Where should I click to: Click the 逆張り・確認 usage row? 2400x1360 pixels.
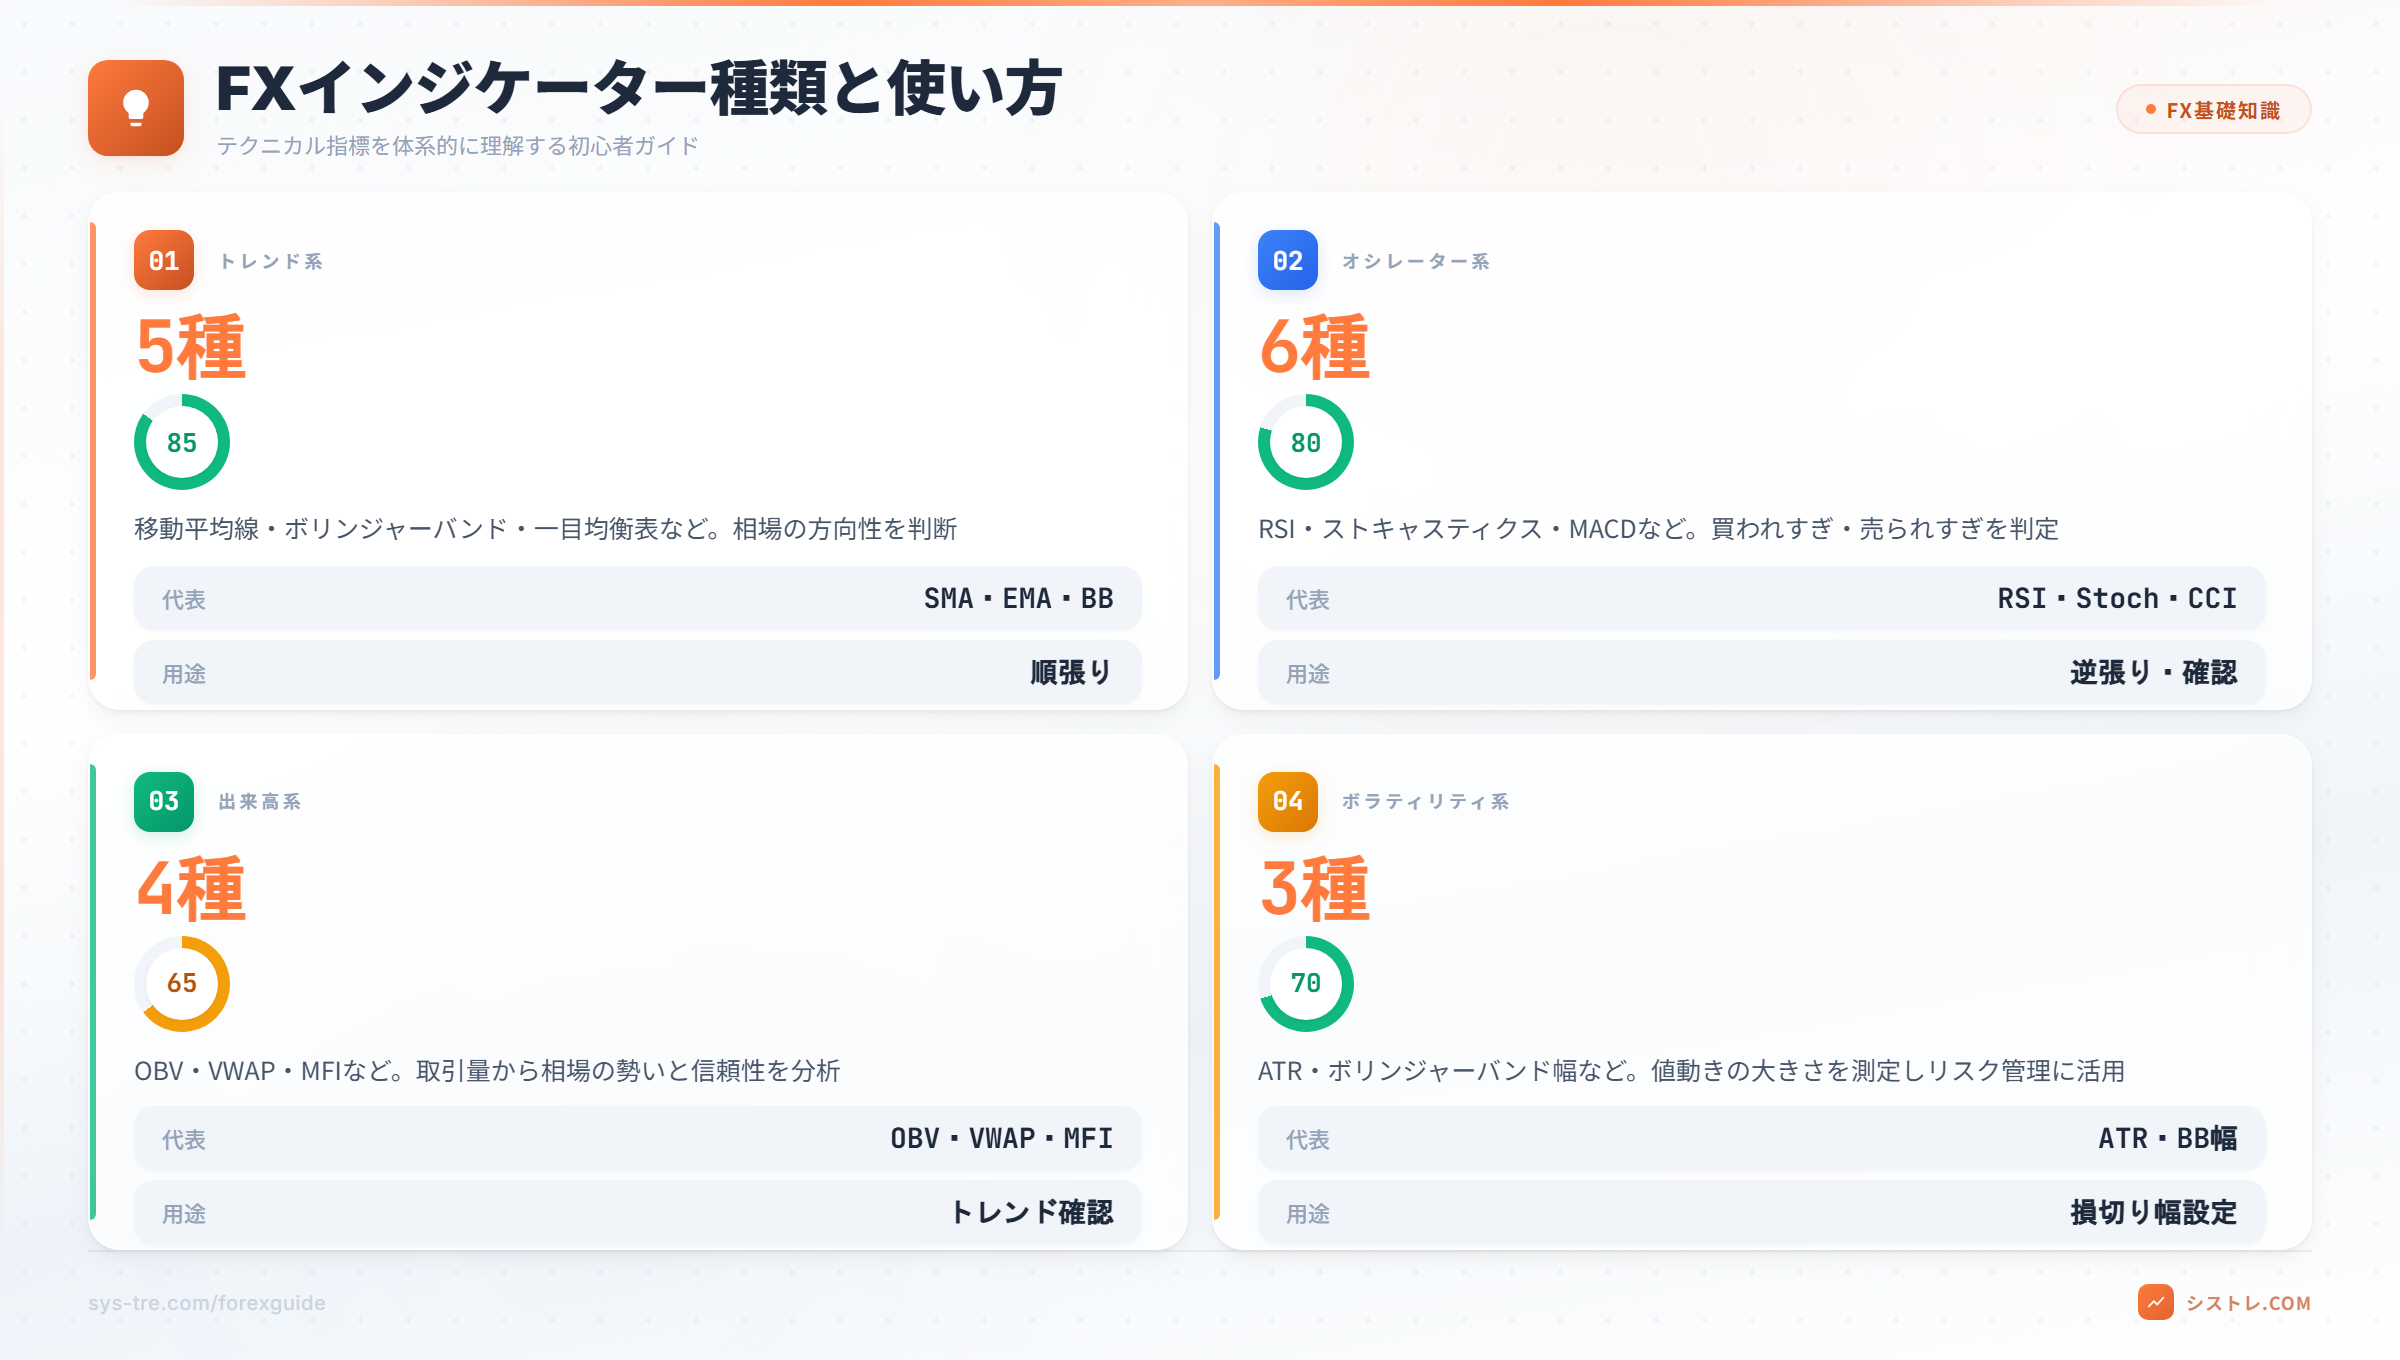[x=1761, y=673]
